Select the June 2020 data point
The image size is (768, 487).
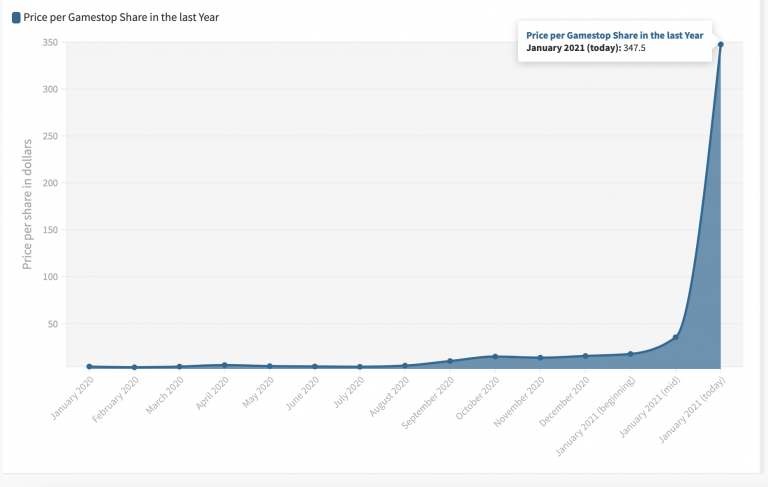(315, 366)
